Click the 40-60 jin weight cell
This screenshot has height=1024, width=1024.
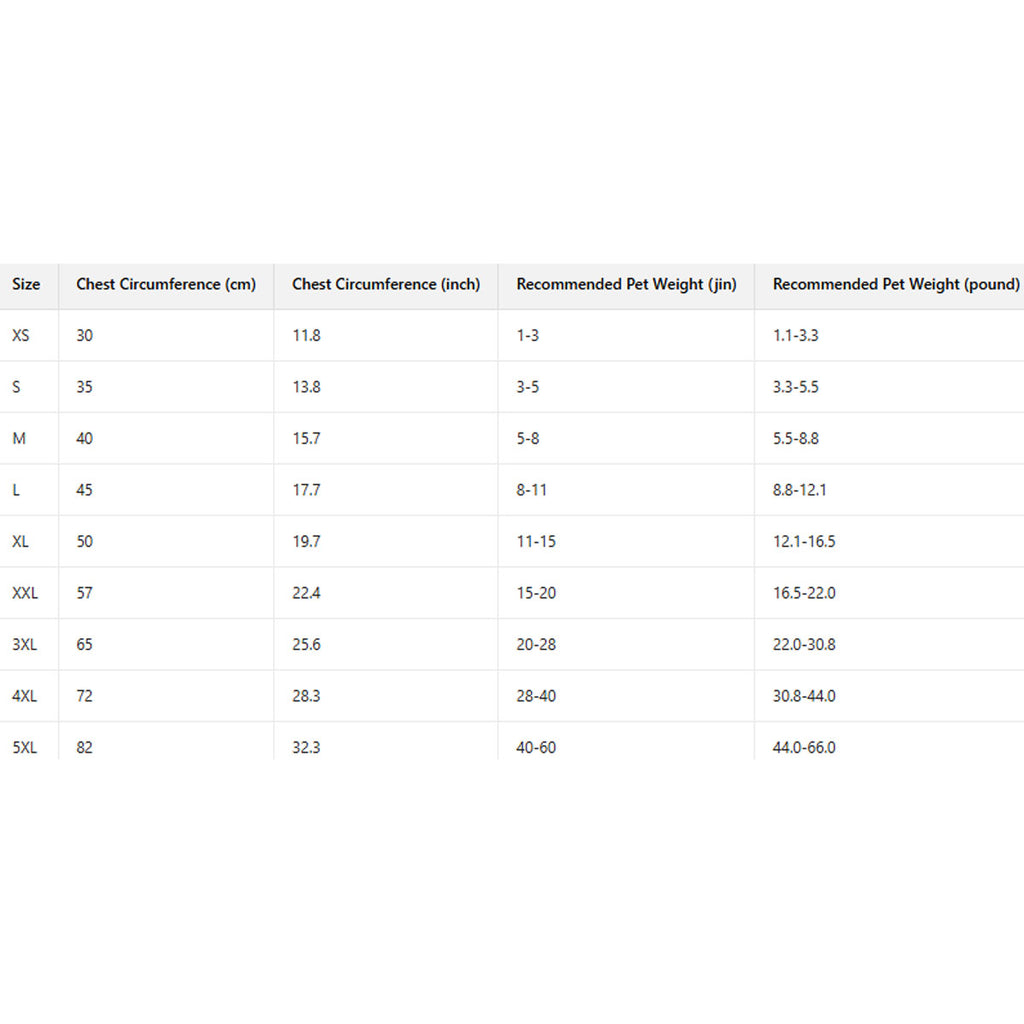pyautogui.click(x=536, y=747)
